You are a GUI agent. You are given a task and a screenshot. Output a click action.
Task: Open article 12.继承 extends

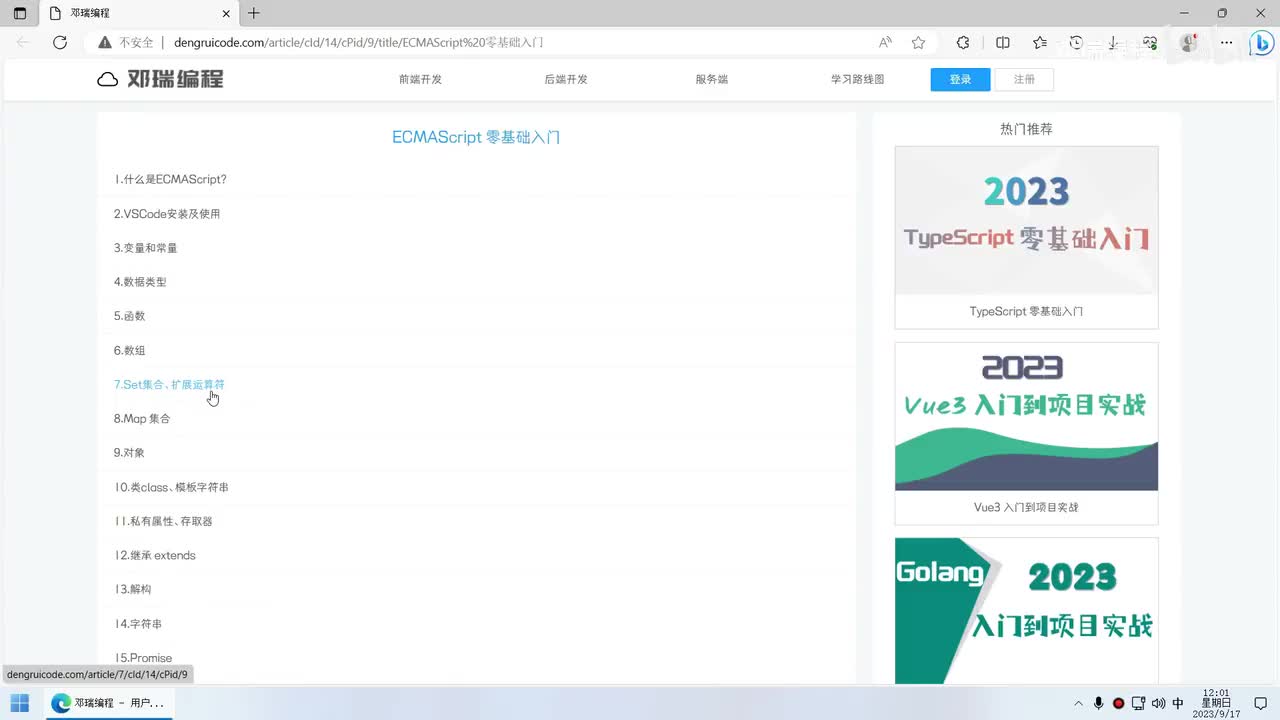coord(155,555)
